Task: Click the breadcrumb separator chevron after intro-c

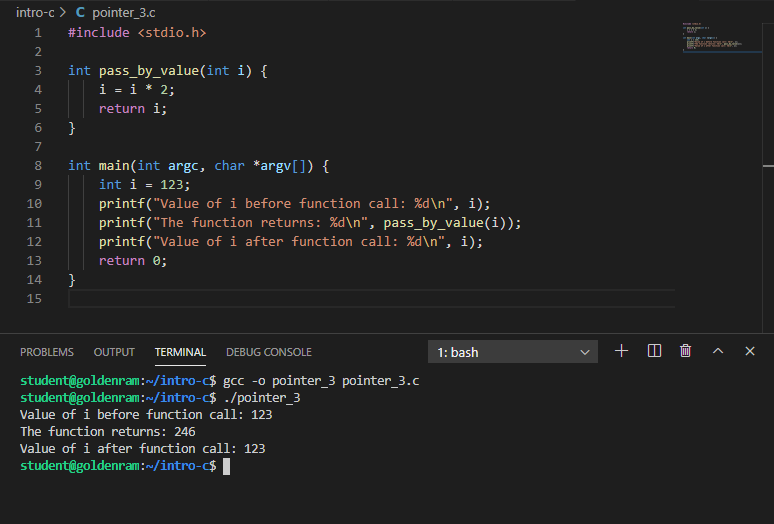Action: point(63,12)
